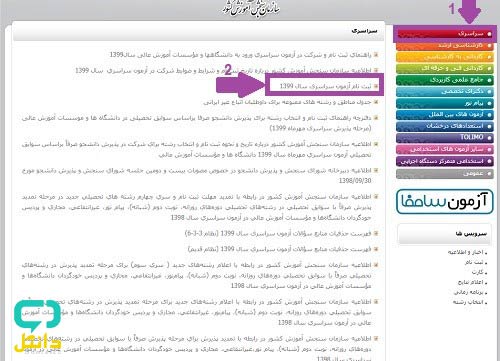
Task: Click the برنامه زمانی service link
Action: tap(470, 292)
